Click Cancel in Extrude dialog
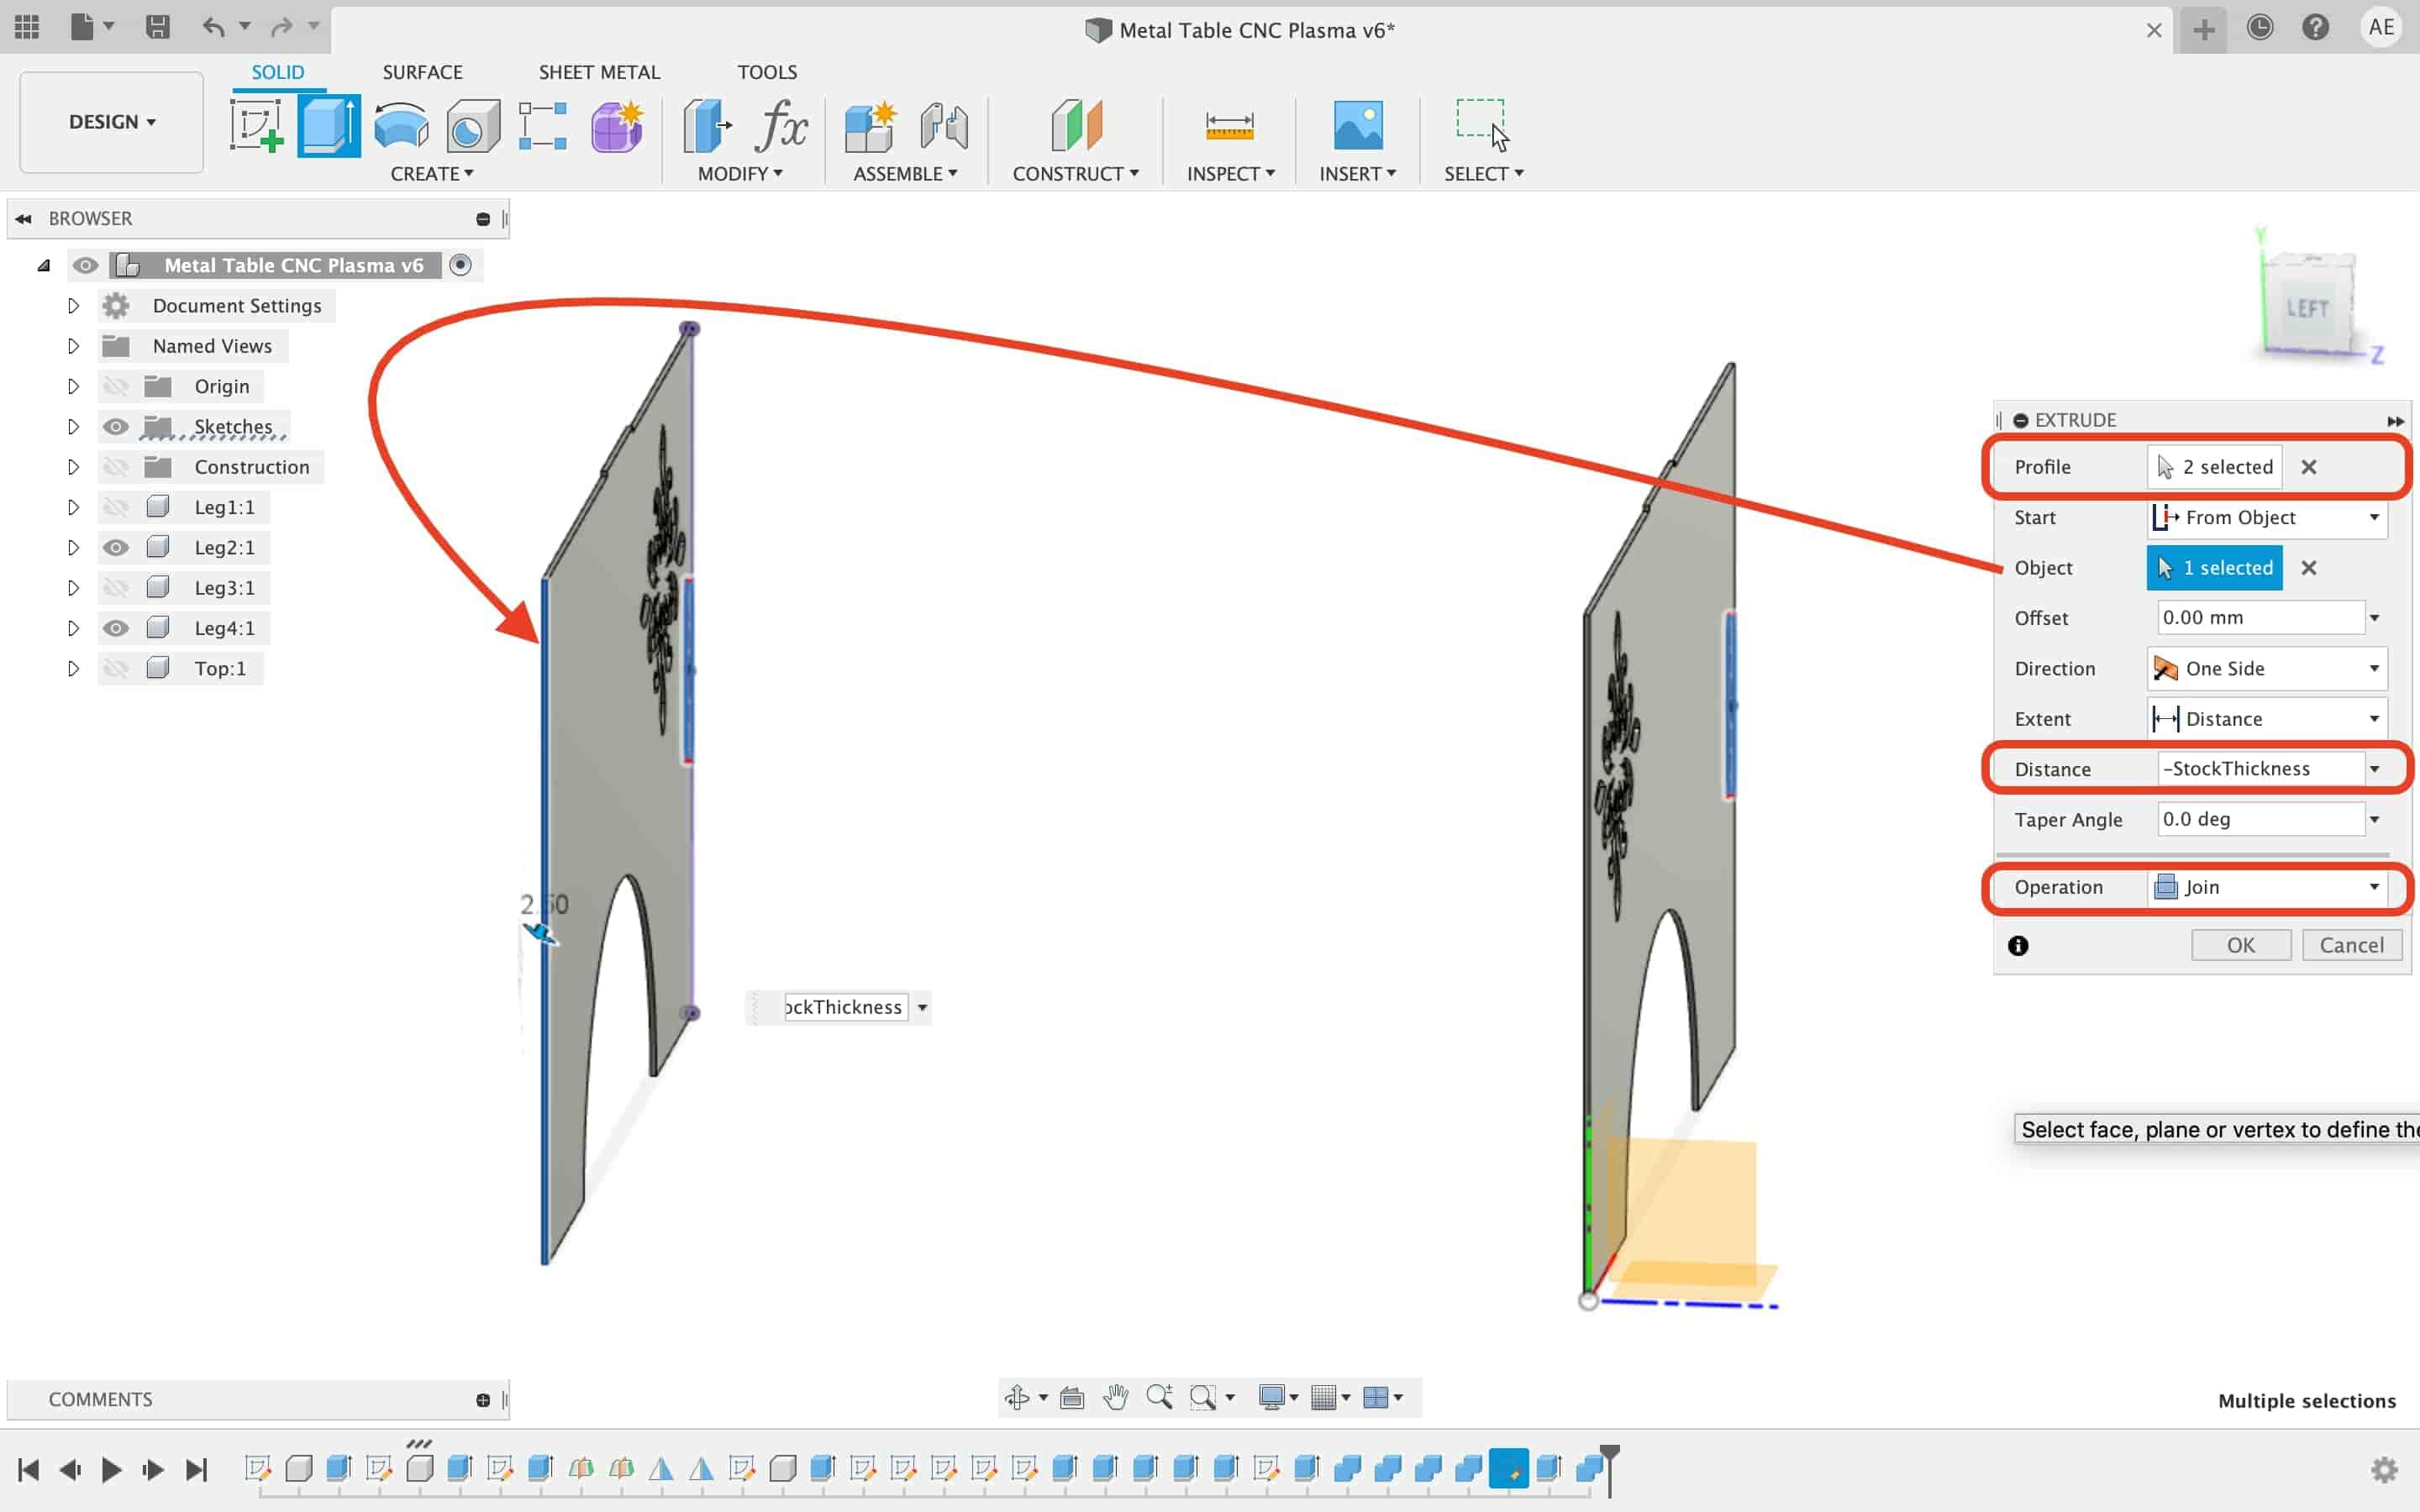 coord(2351,945)
